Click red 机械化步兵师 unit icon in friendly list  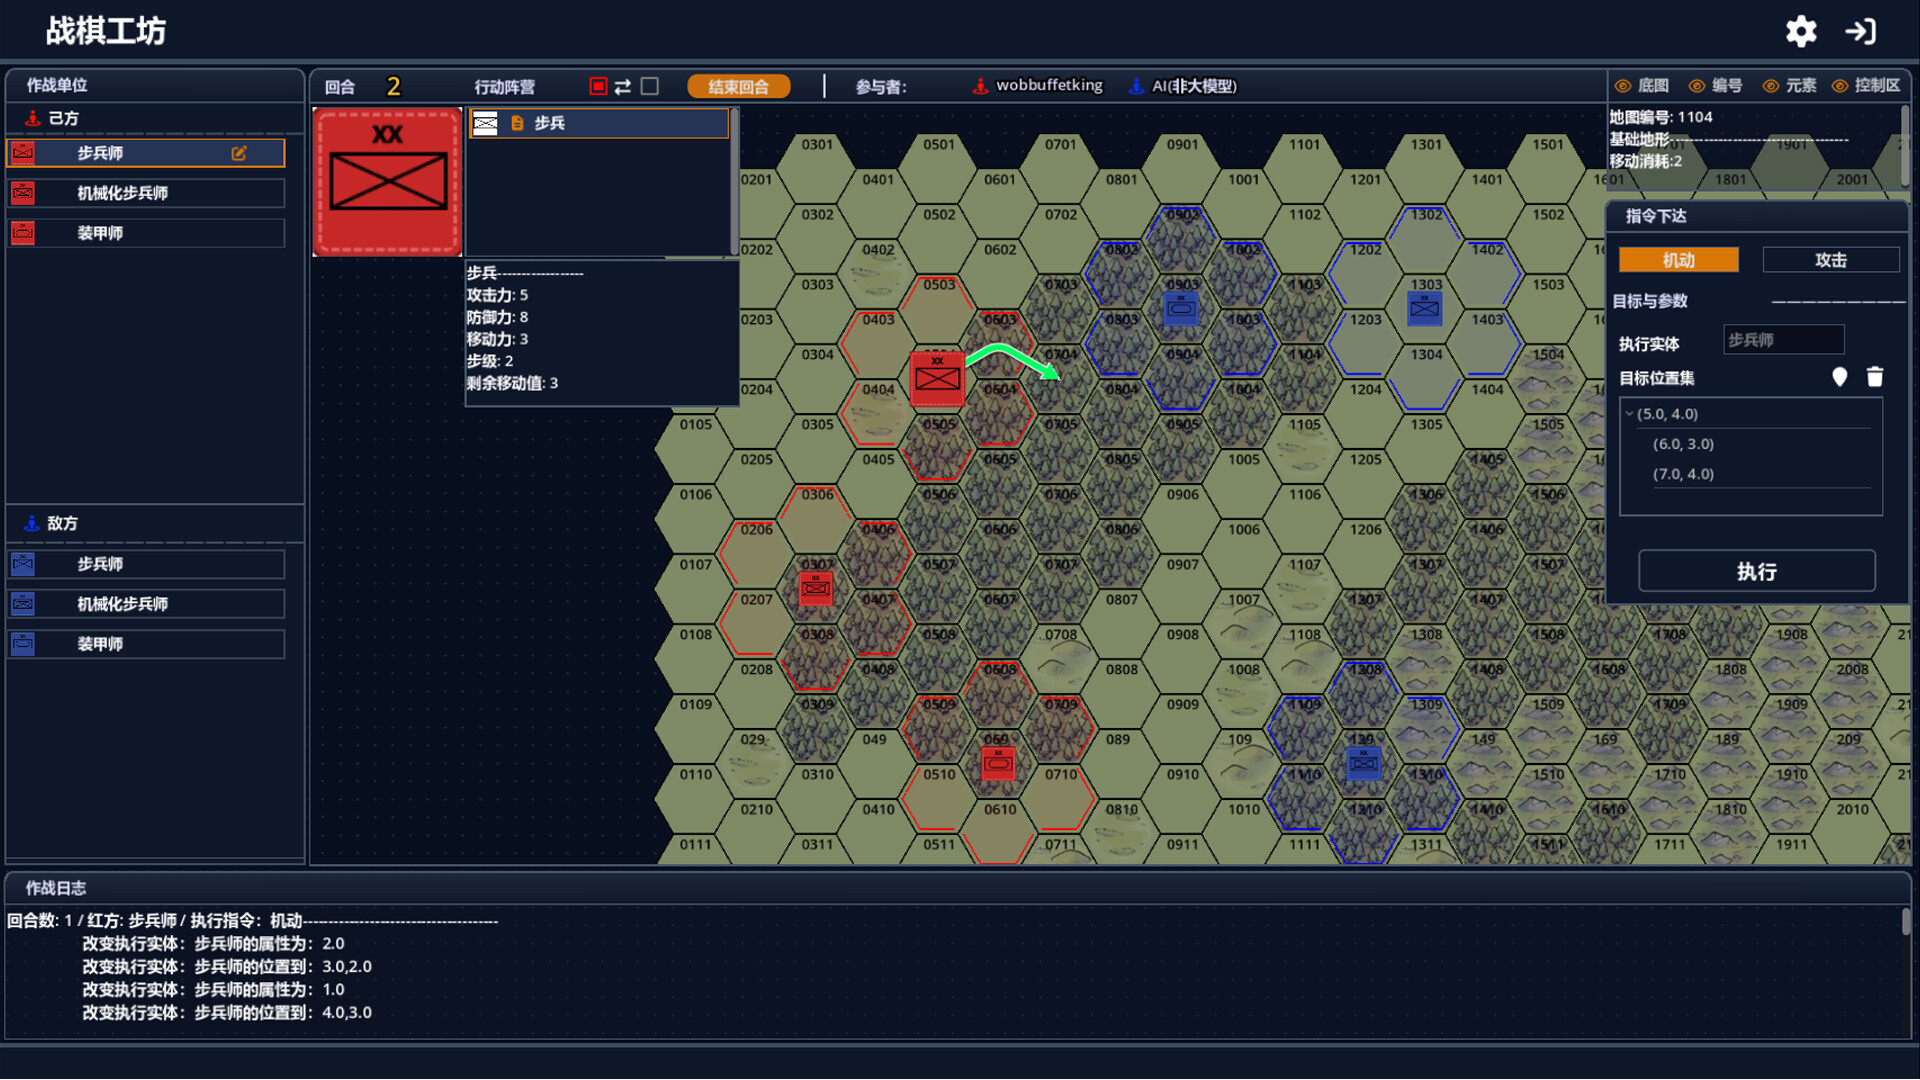click(x=23, y=193)
